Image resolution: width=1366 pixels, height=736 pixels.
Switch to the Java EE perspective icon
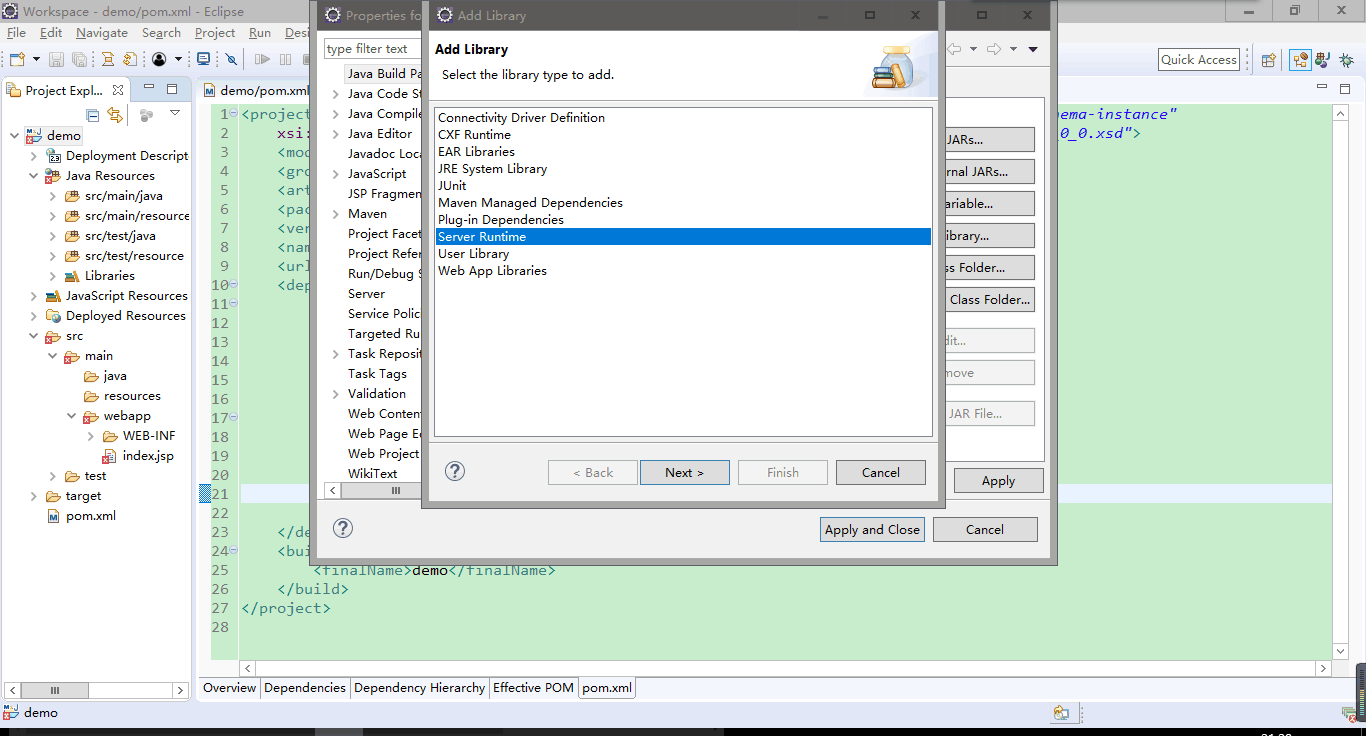click(1299, 60)
